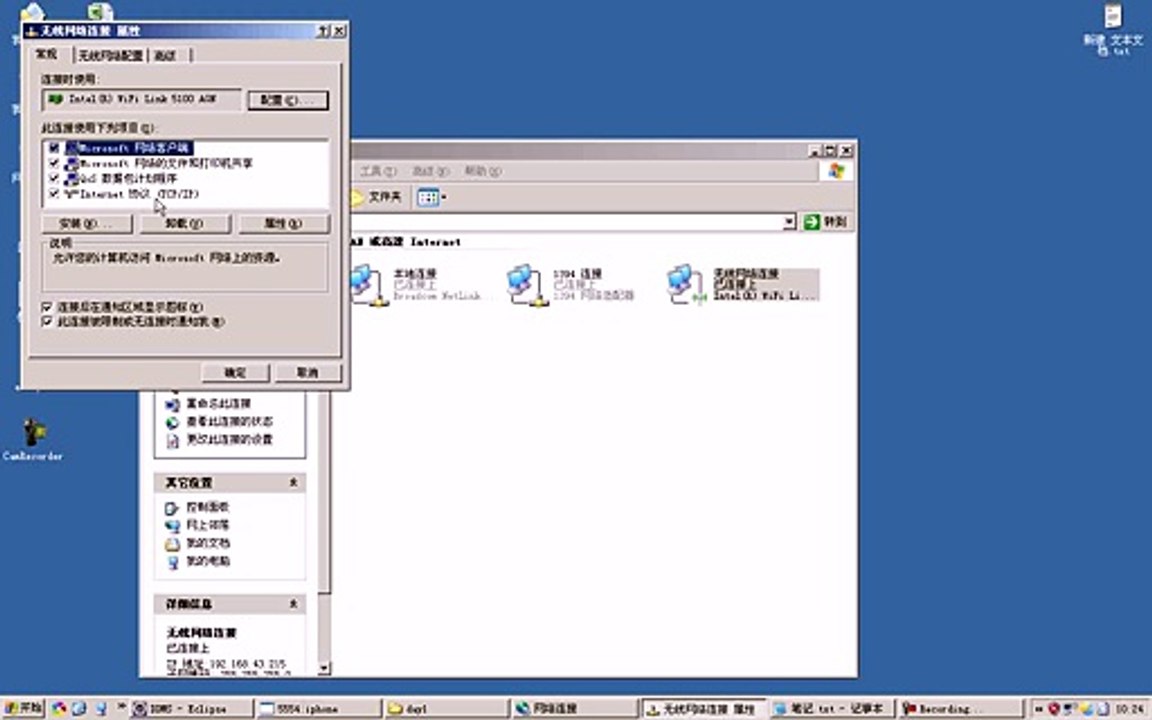Click the 转到 go button
This screenshot has width=1152, height=720.
pyautogui.click(x=826, y=222)
